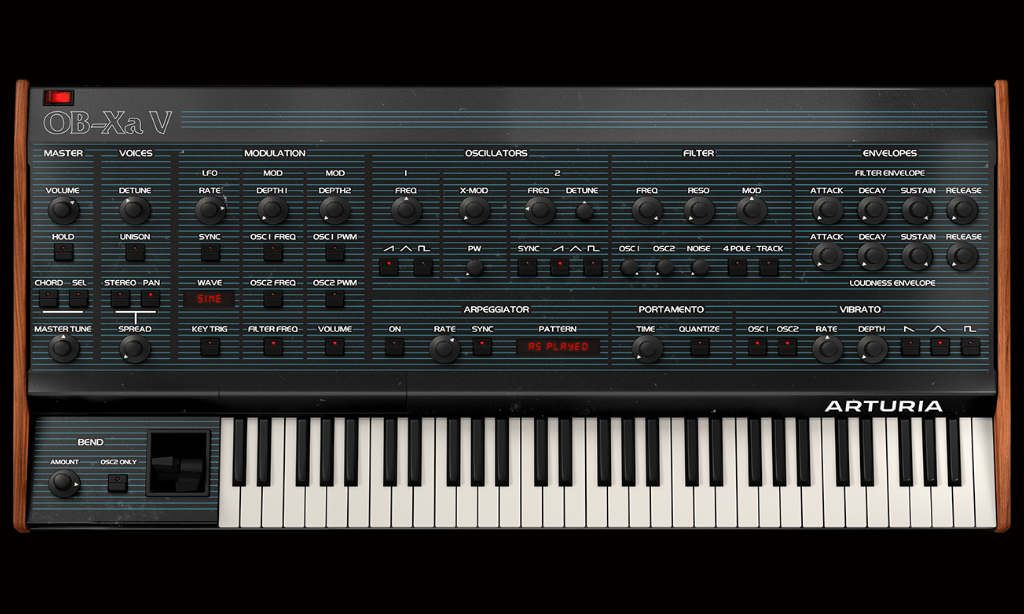Open the LFO Wave SINE selector
The height and width of the screenshot is (614, 1024).
tap(210, 299)
